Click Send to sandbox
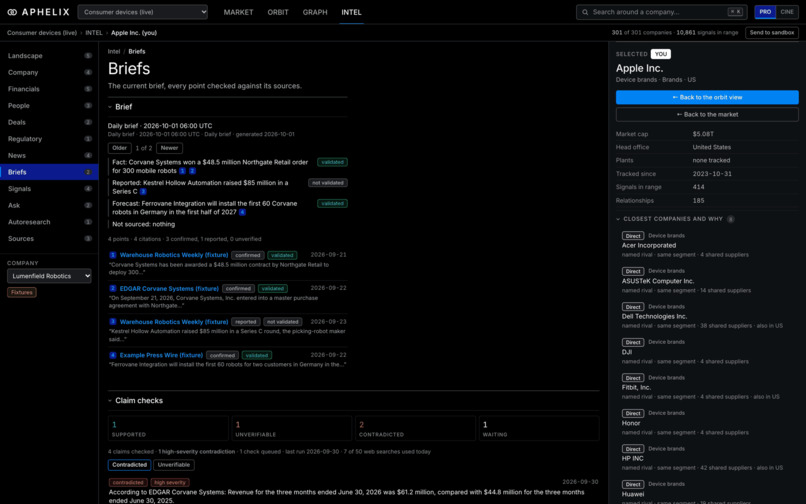 click(772, 32)
